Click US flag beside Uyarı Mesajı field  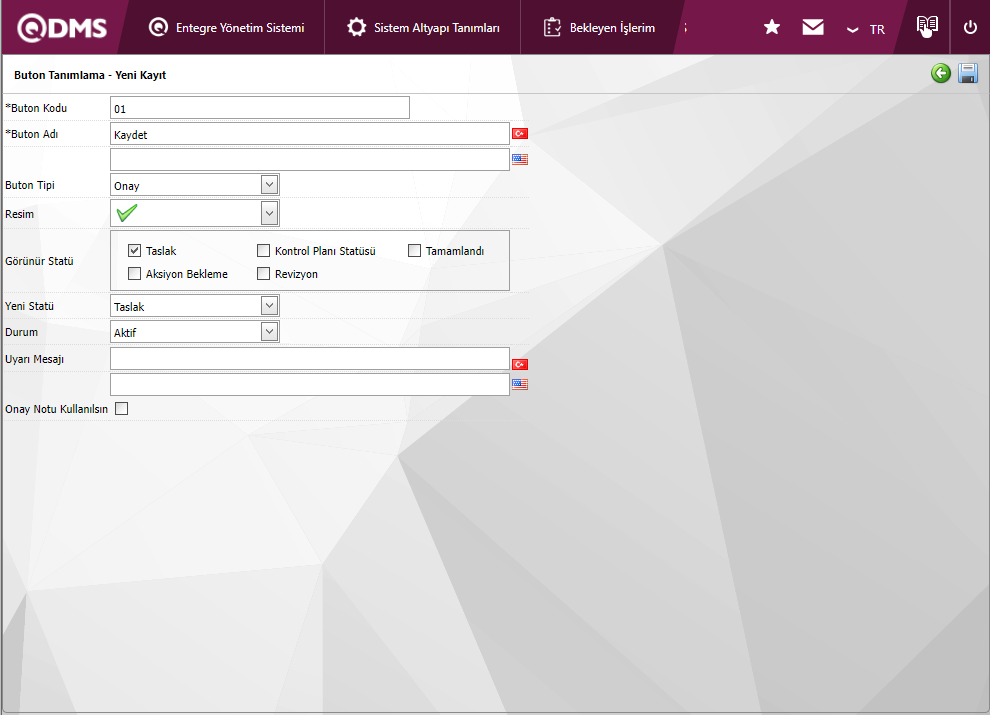520,384
